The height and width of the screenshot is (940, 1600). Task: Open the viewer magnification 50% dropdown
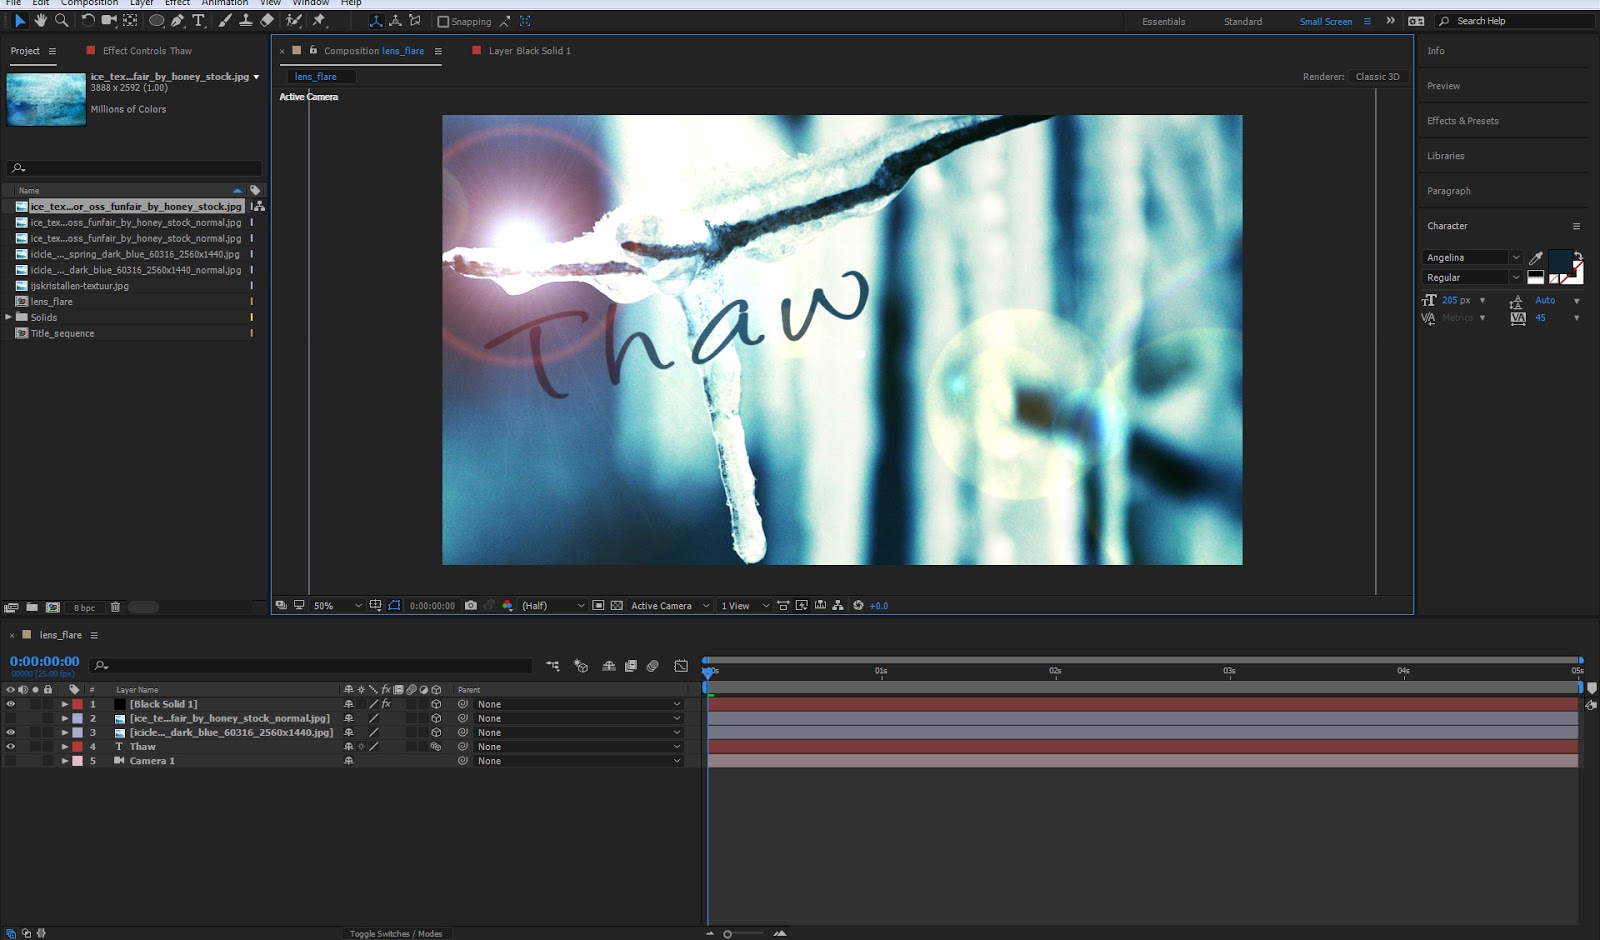pos(338,605)
